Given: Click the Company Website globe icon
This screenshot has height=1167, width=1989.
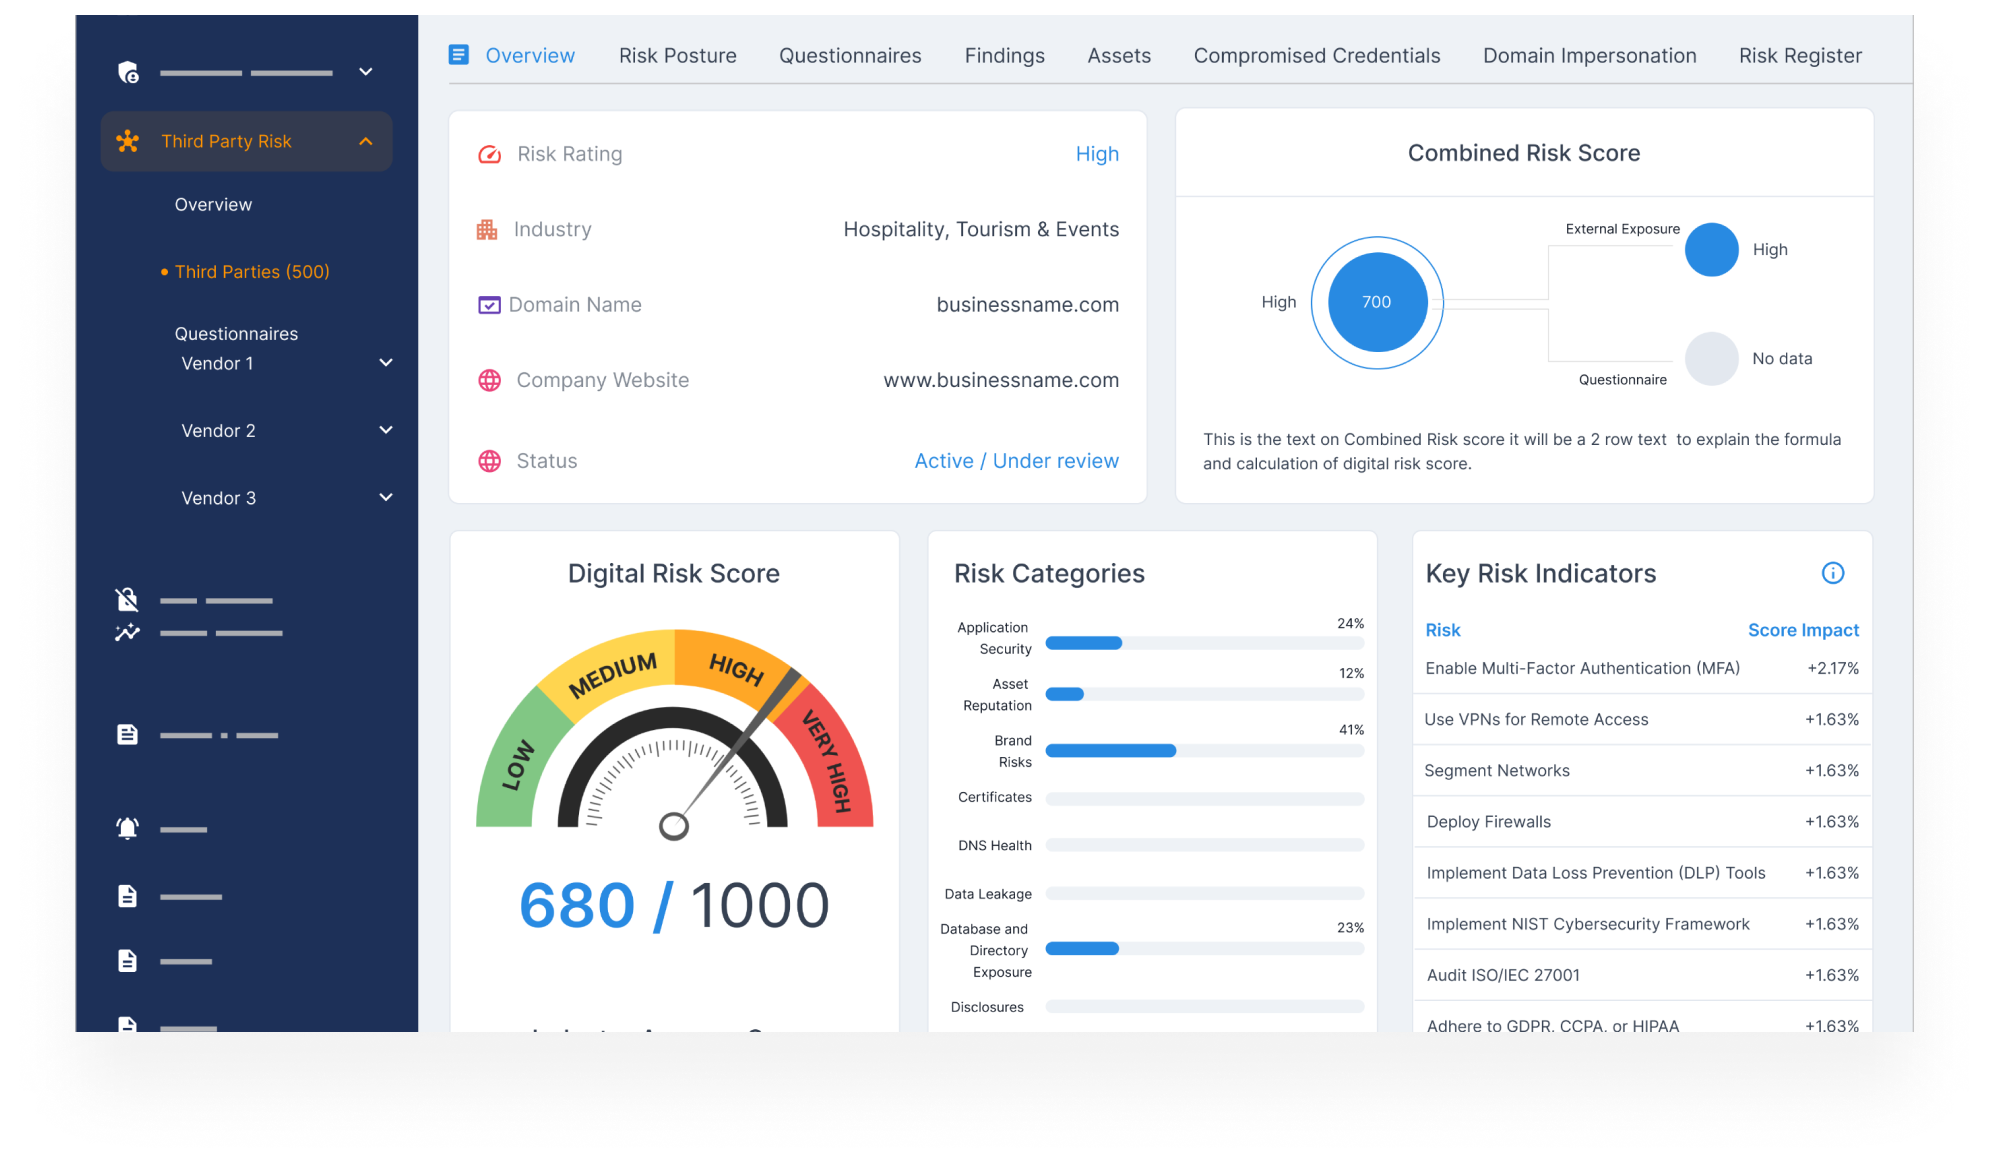Looking at the screenshot, I should (x=489, y=381).
